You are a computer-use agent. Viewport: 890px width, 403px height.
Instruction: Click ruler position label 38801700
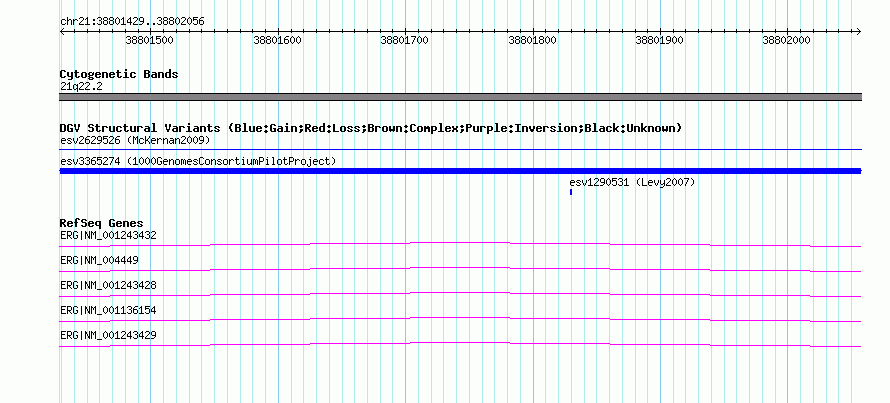405,40
